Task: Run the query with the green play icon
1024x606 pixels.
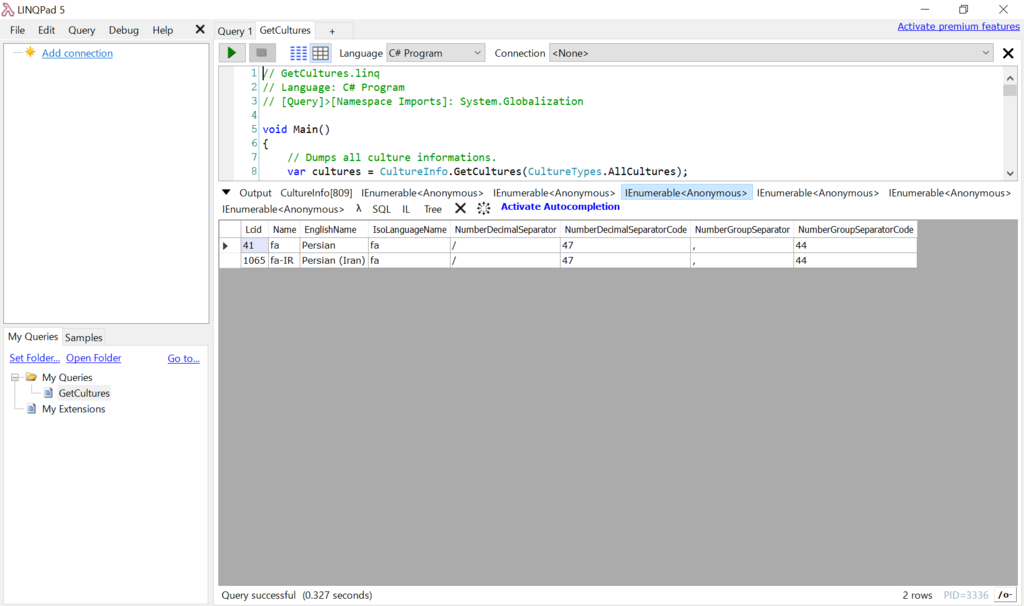Action: (x=231, y=52)
